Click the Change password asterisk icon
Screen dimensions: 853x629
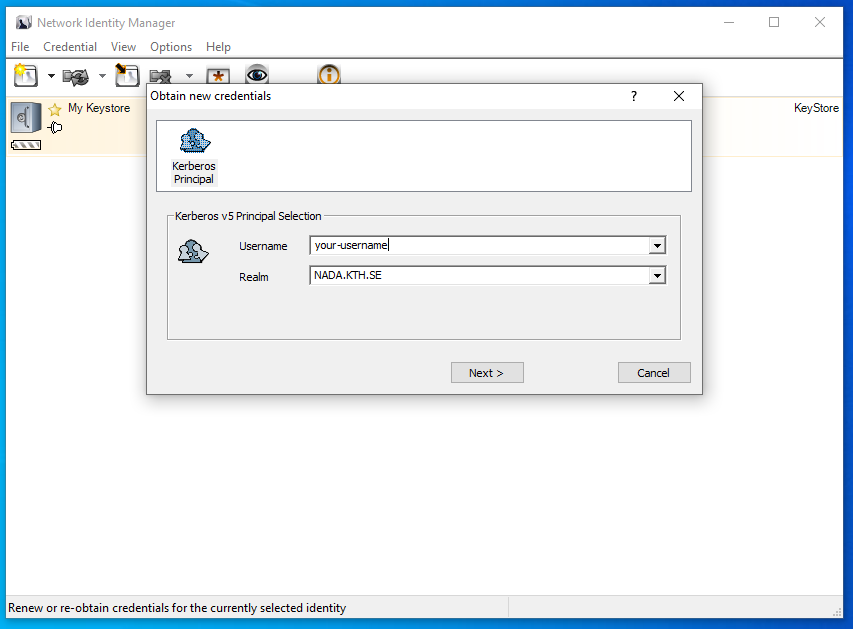[x=218, y=76]
